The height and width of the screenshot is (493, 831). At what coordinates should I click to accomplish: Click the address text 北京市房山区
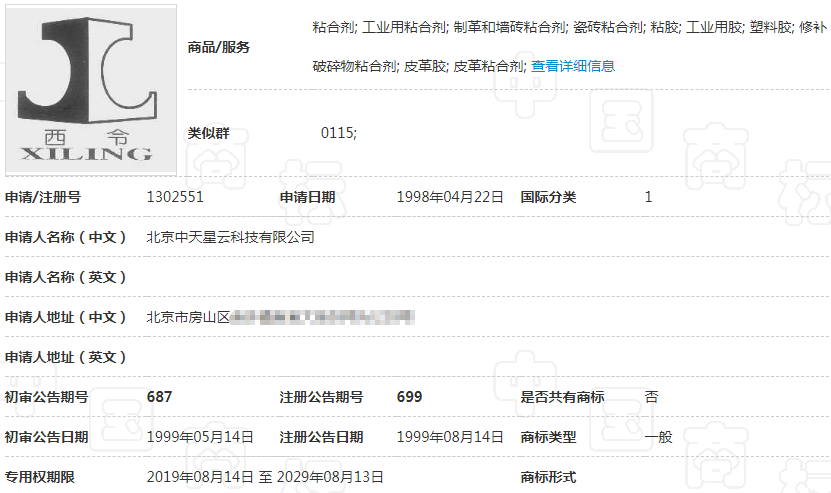point(188,317)
